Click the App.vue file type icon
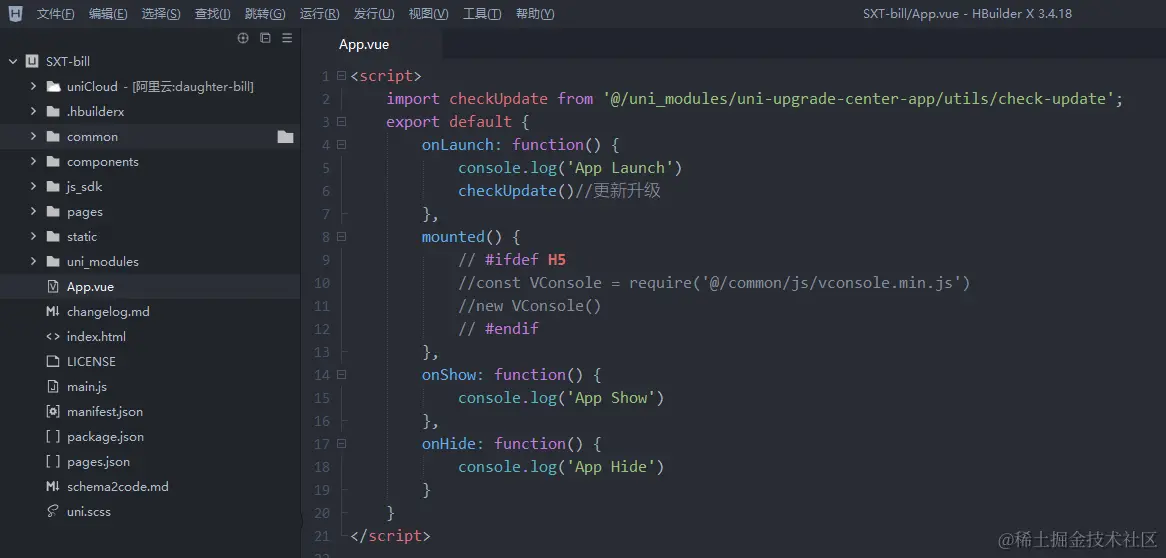1166x558 pixels. pyautogui.click(x=53, y=286)
